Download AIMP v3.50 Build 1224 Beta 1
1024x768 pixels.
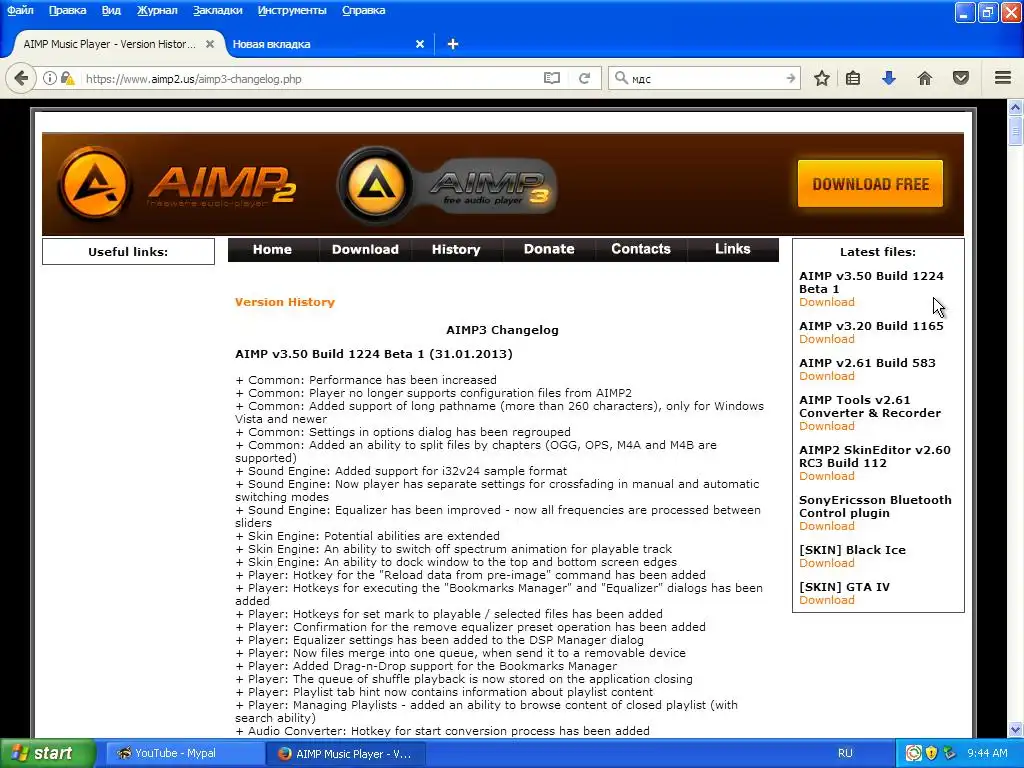click(827, 302)
